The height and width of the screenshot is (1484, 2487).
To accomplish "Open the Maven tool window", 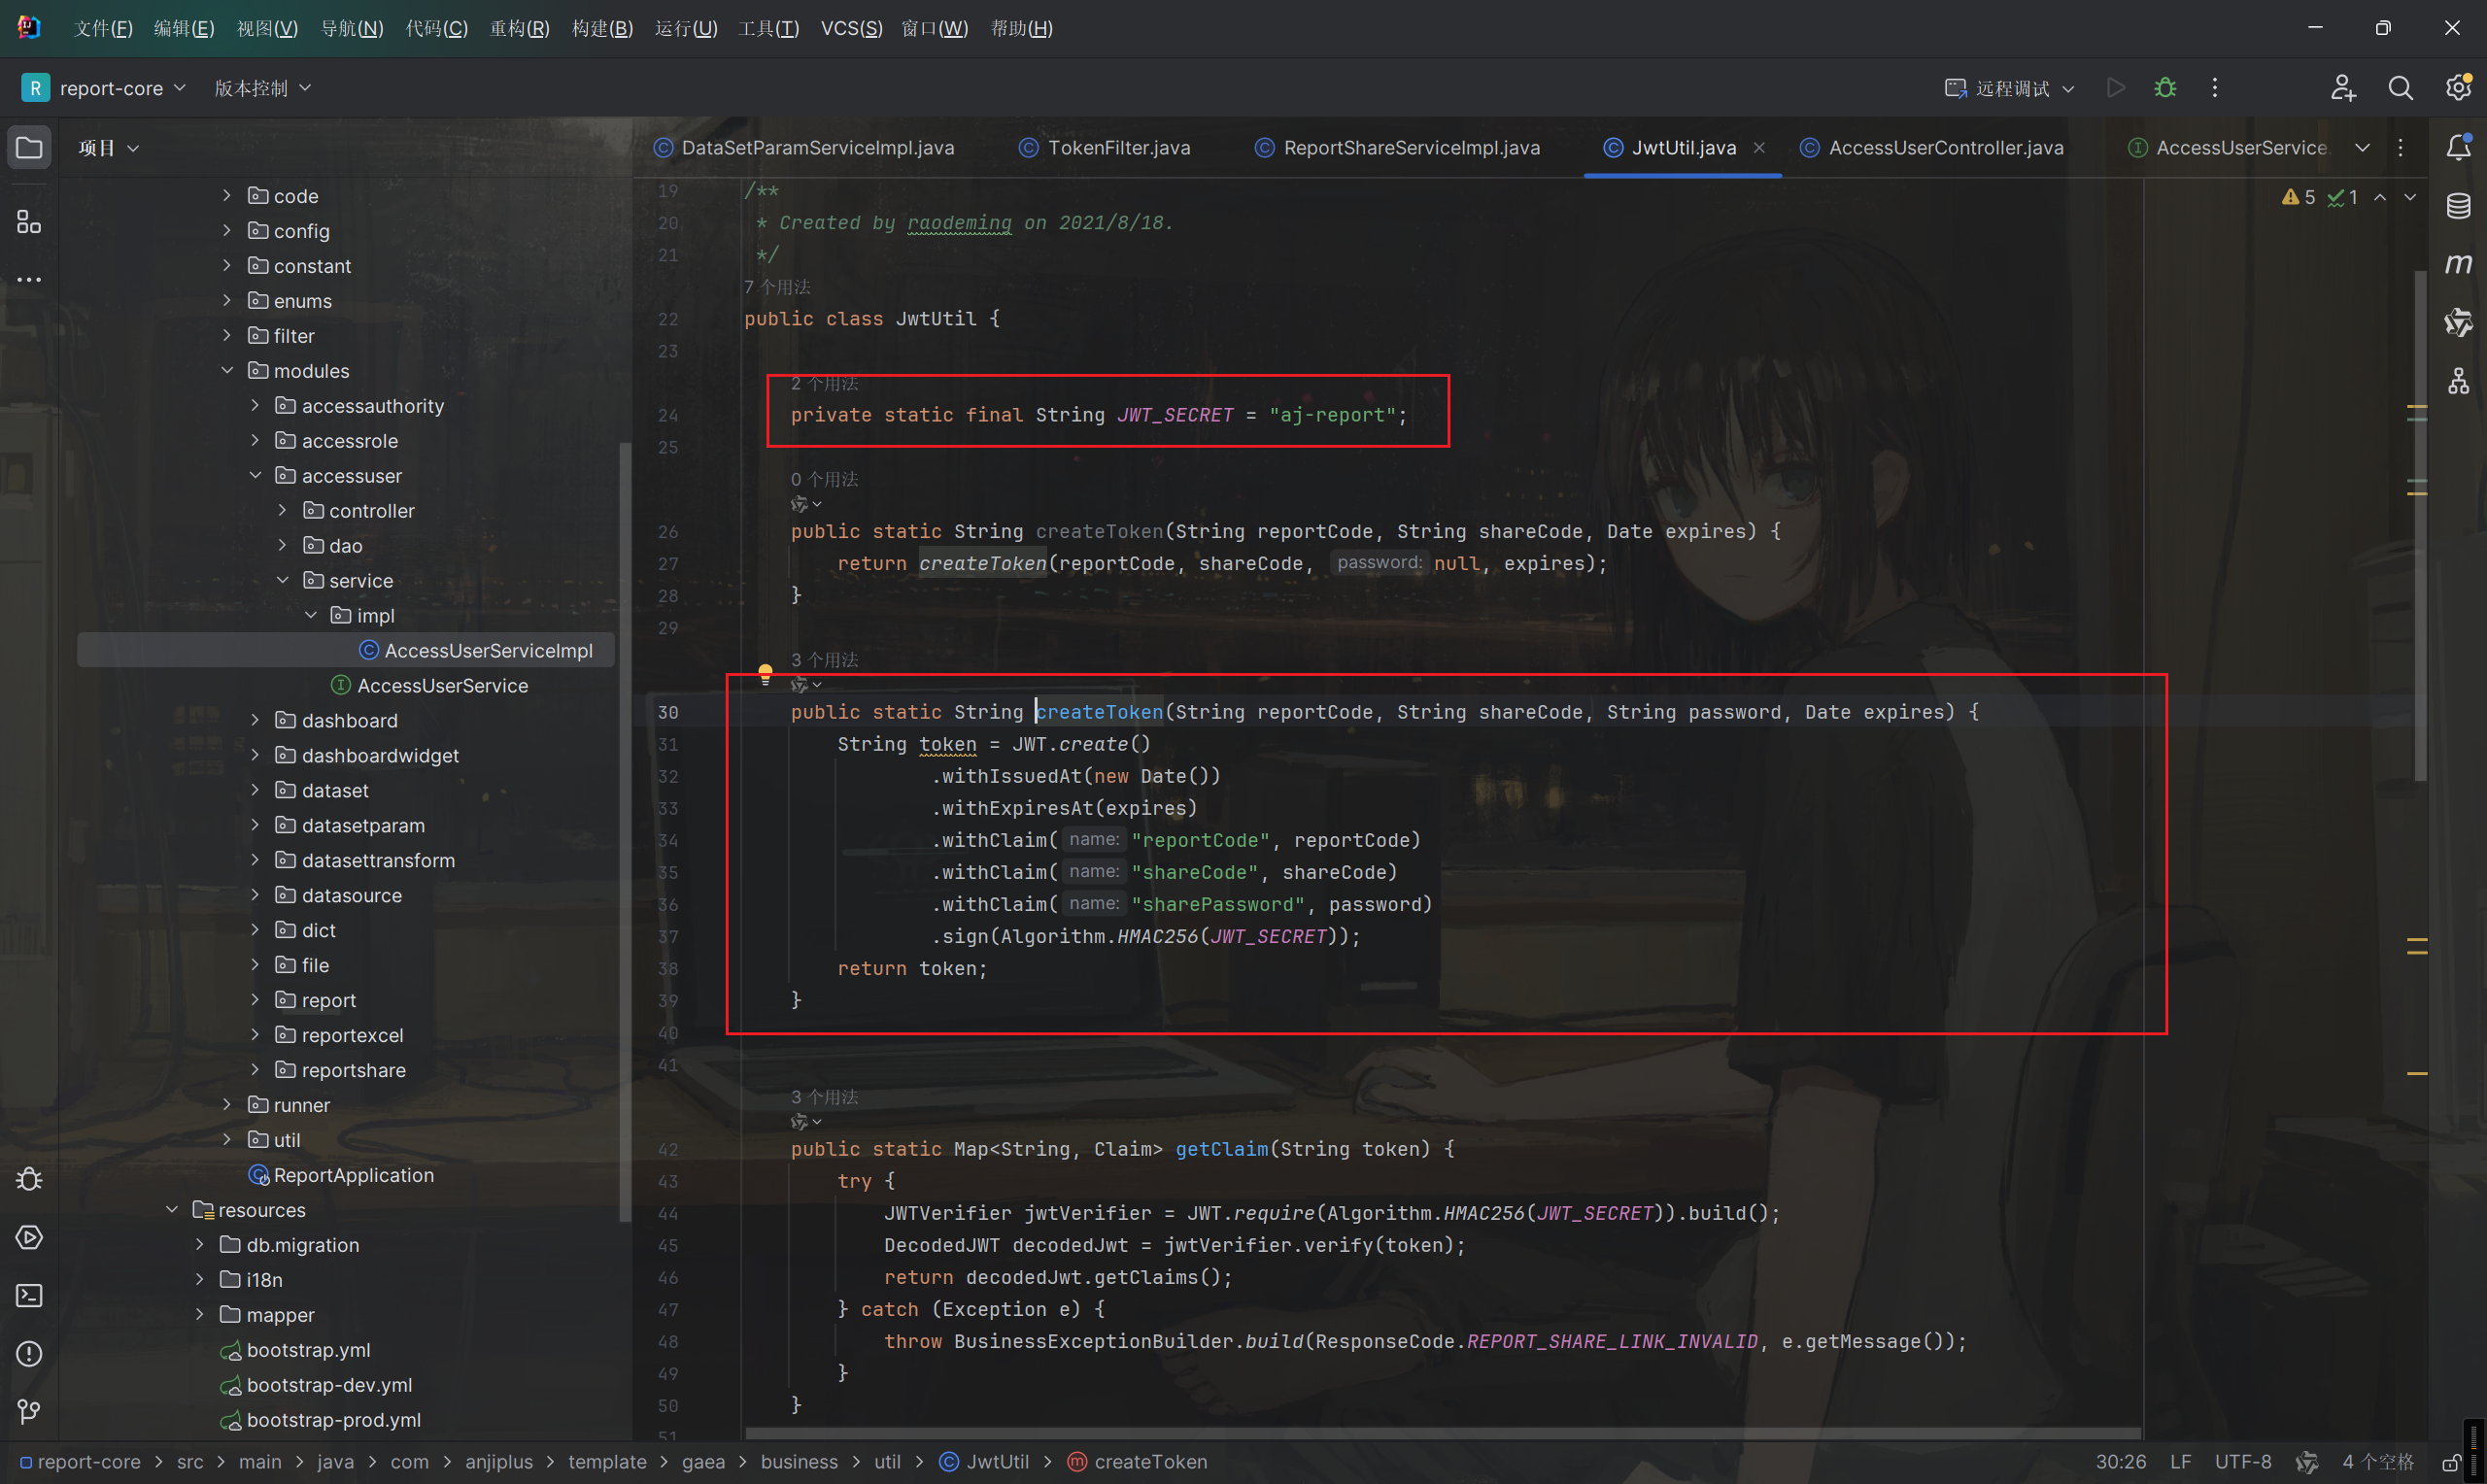I will coord(2458,264).
